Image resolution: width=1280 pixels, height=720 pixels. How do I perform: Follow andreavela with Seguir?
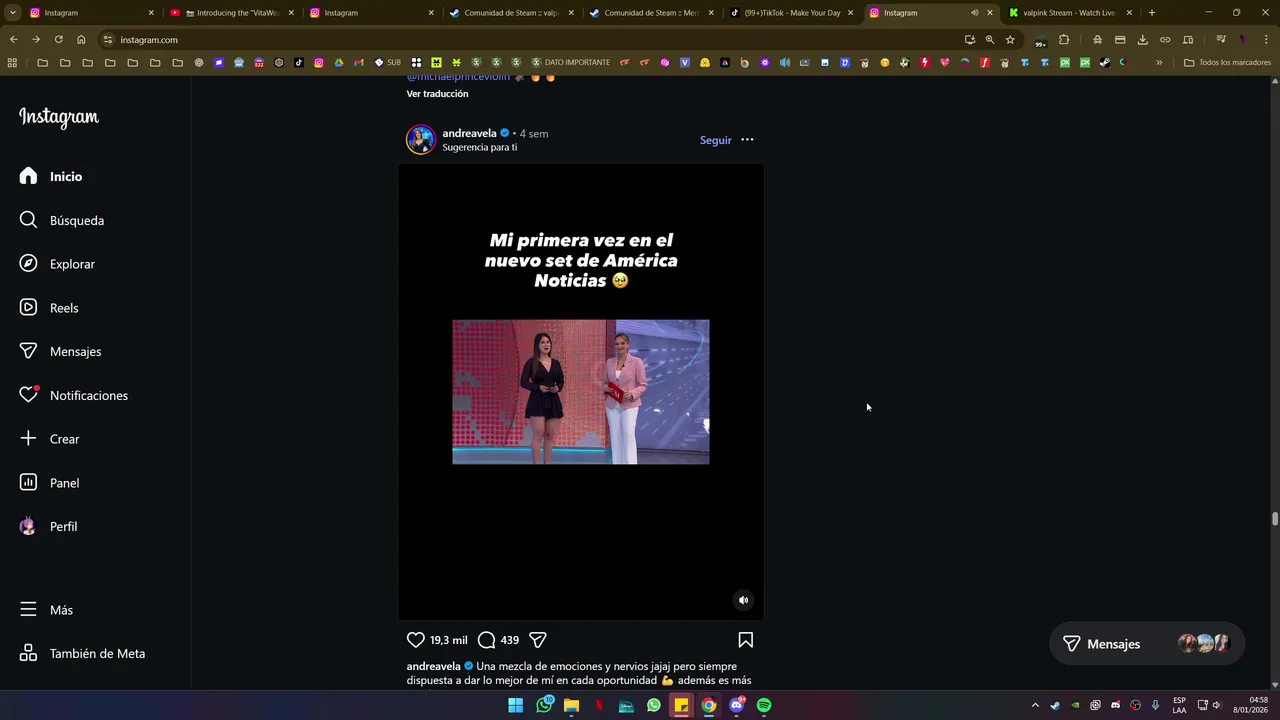[x=715, y=140]
